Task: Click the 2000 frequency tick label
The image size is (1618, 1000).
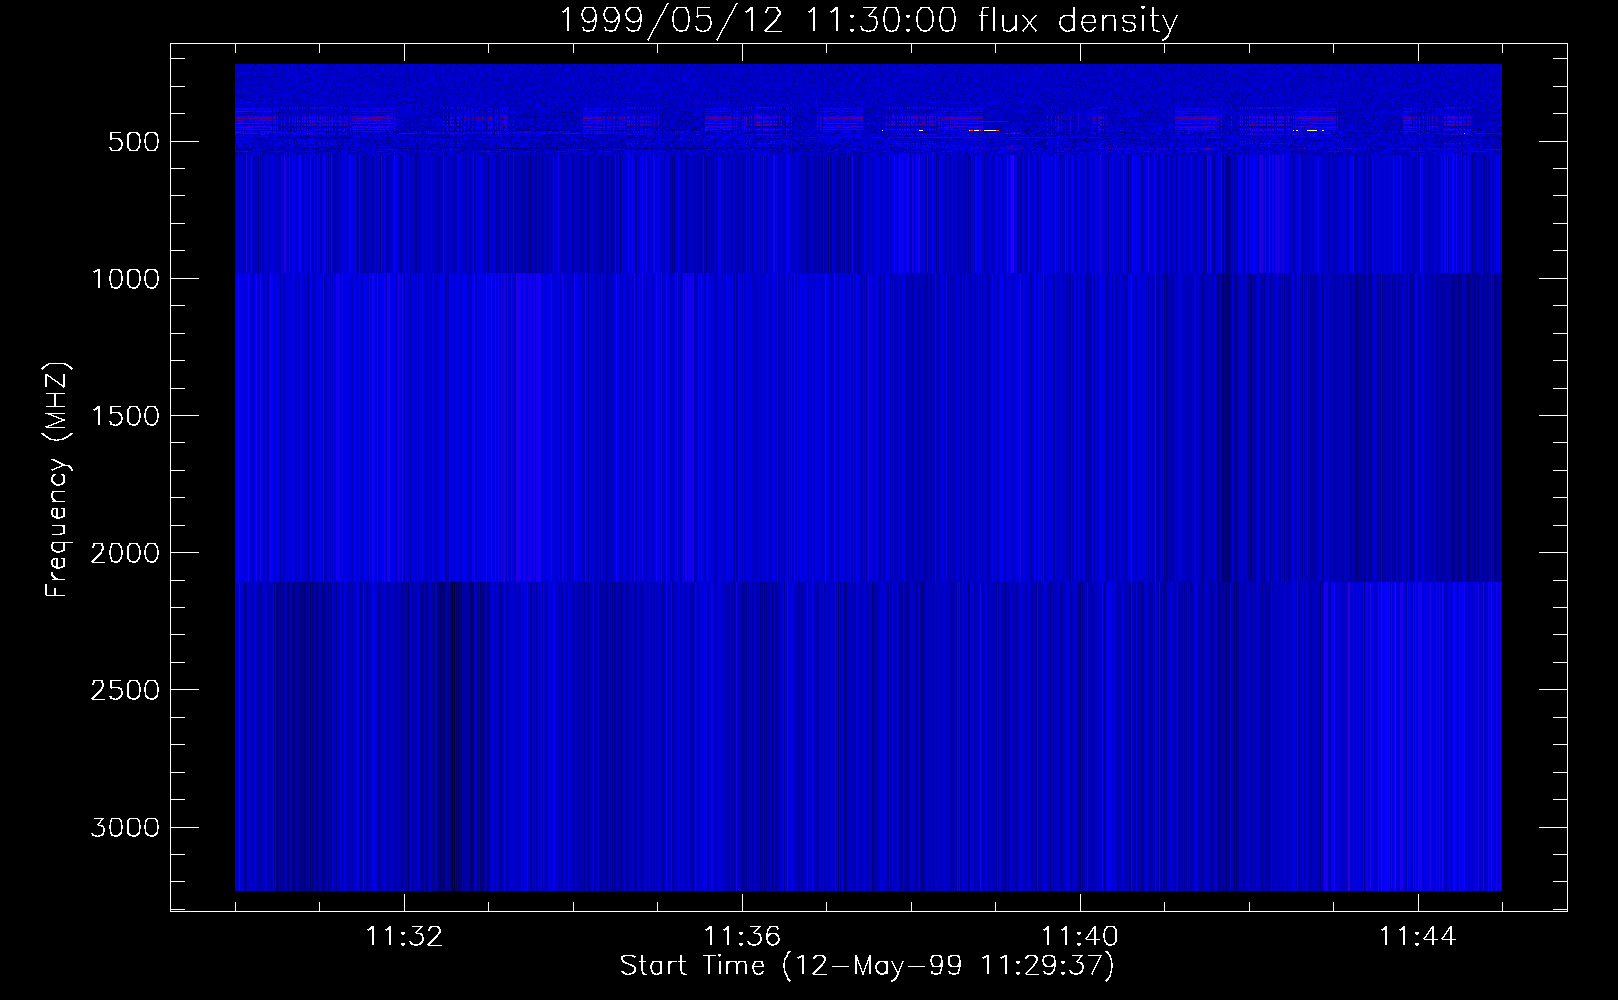Action: [125, 553]
